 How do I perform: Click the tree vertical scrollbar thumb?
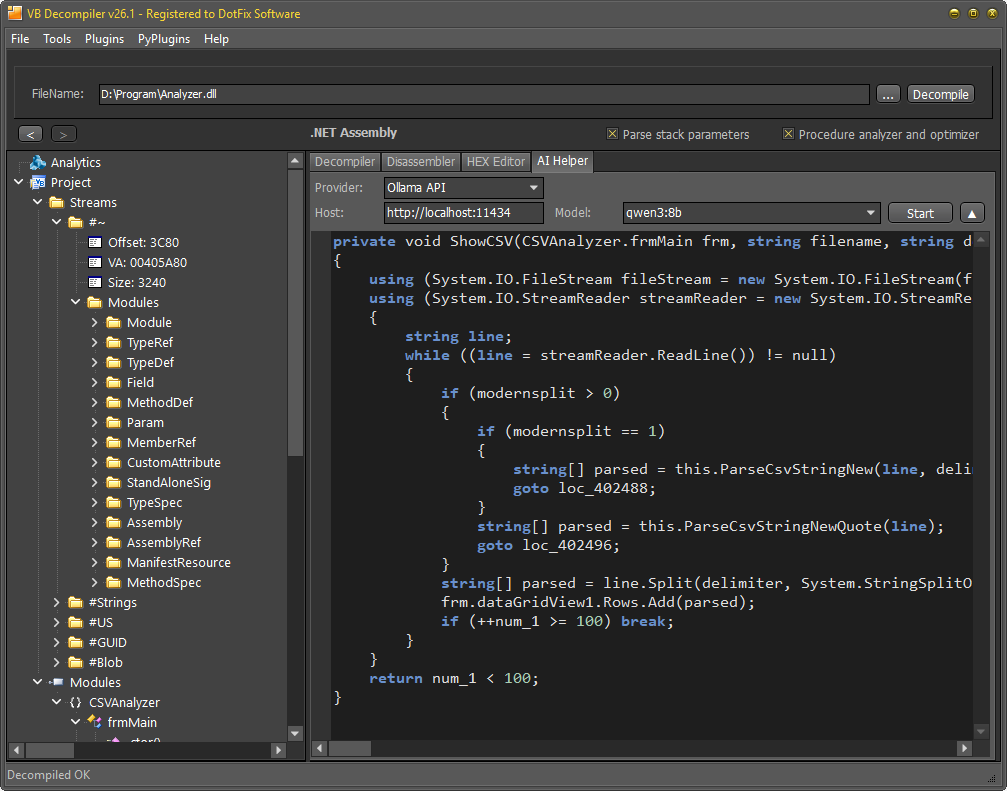pyautogui.click(x=295, y=313)
